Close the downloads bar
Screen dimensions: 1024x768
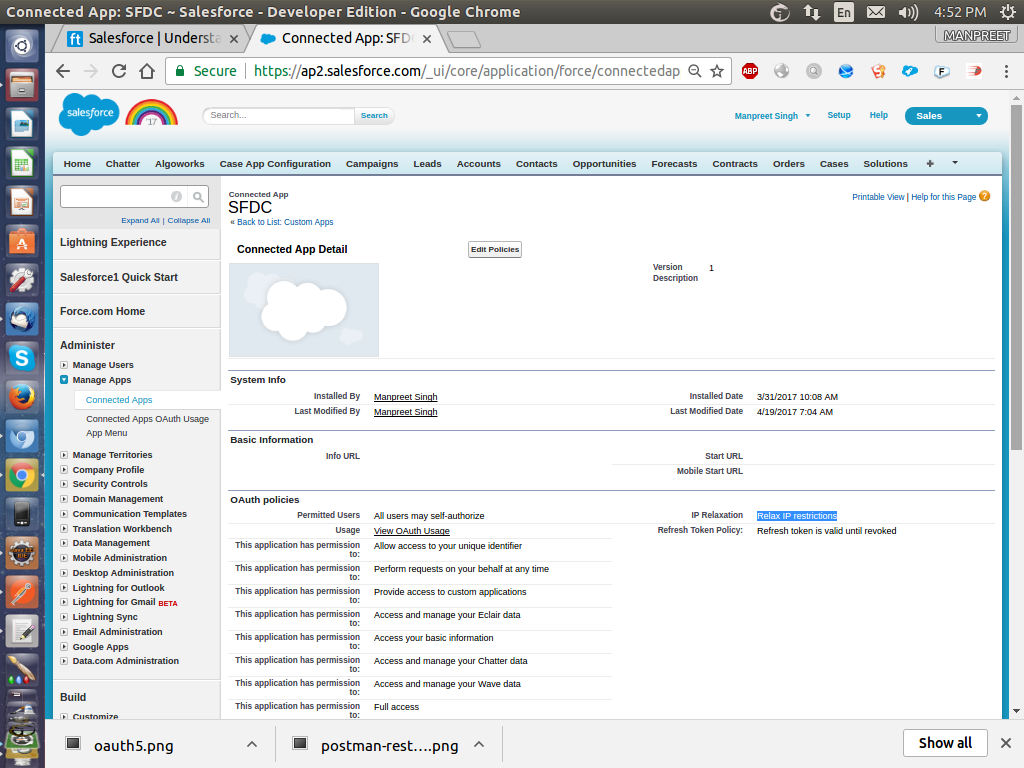[1006, 743]
